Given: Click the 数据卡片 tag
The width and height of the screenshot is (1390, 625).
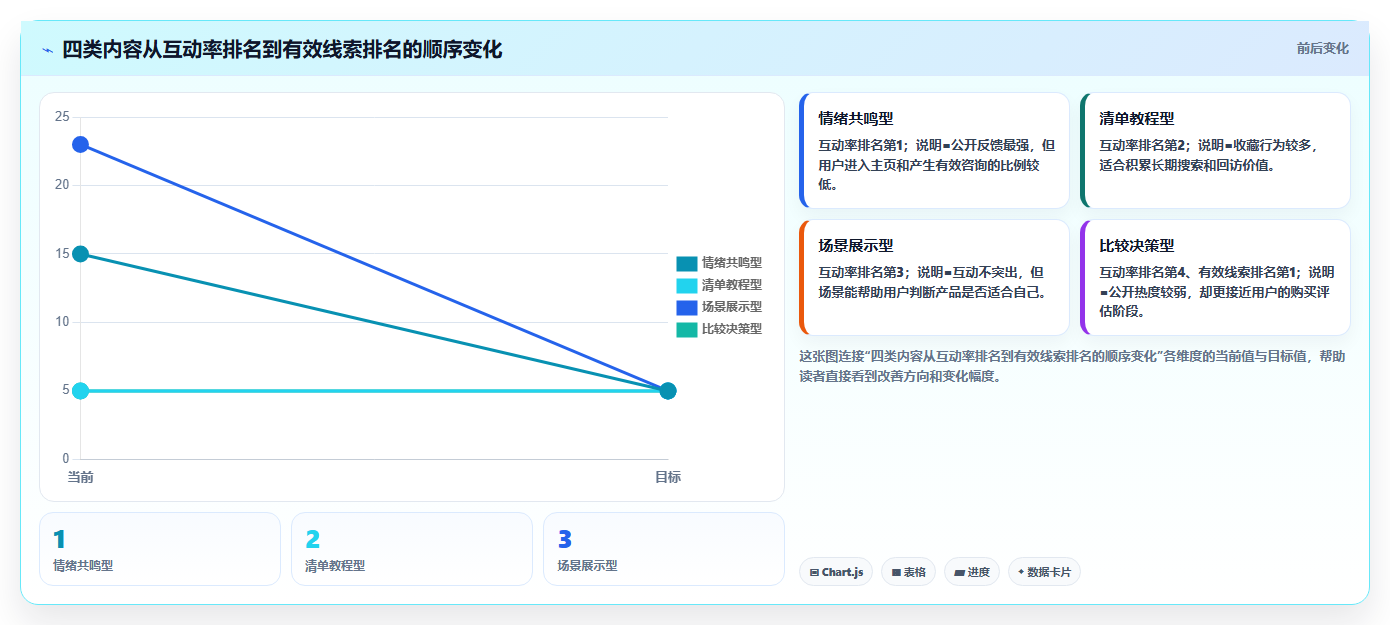Looking at the screenshot, I should (x=1044, y=572).
